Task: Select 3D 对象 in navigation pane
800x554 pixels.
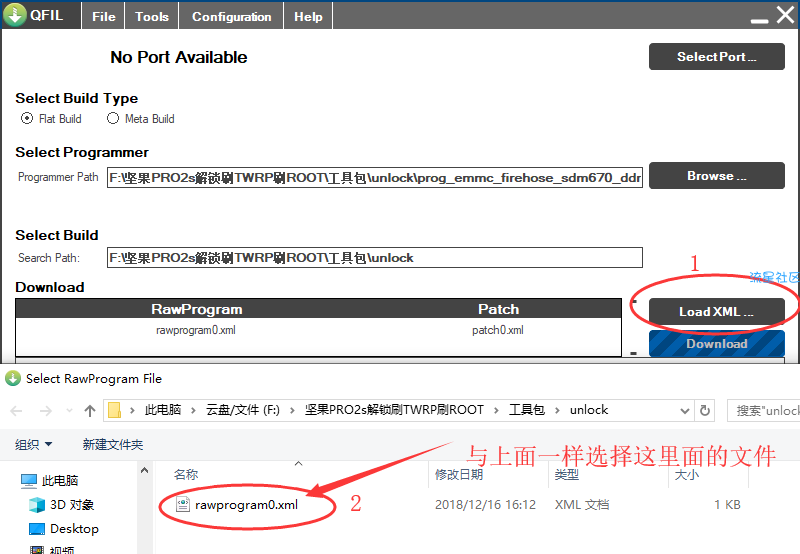Action: (x=62, y=505)
